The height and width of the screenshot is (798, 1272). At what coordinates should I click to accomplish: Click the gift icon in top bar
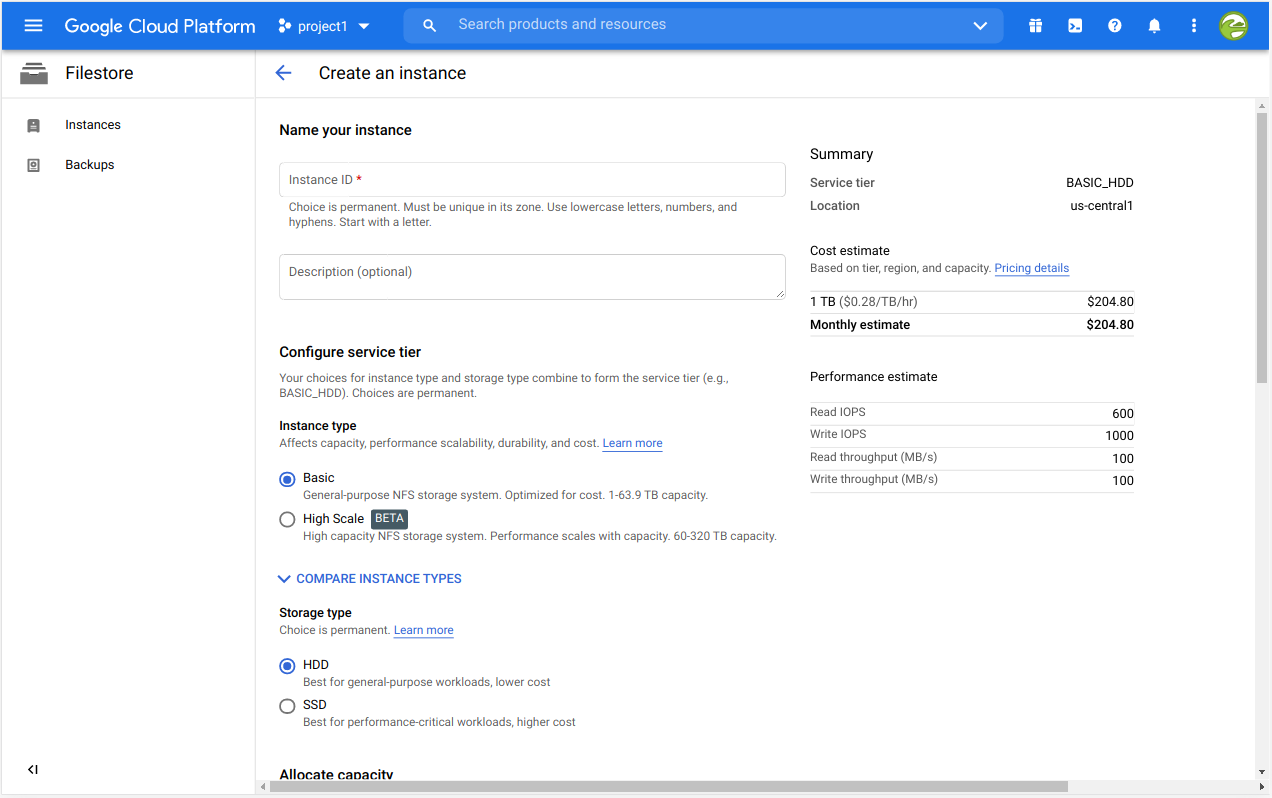coord(1035,26)
